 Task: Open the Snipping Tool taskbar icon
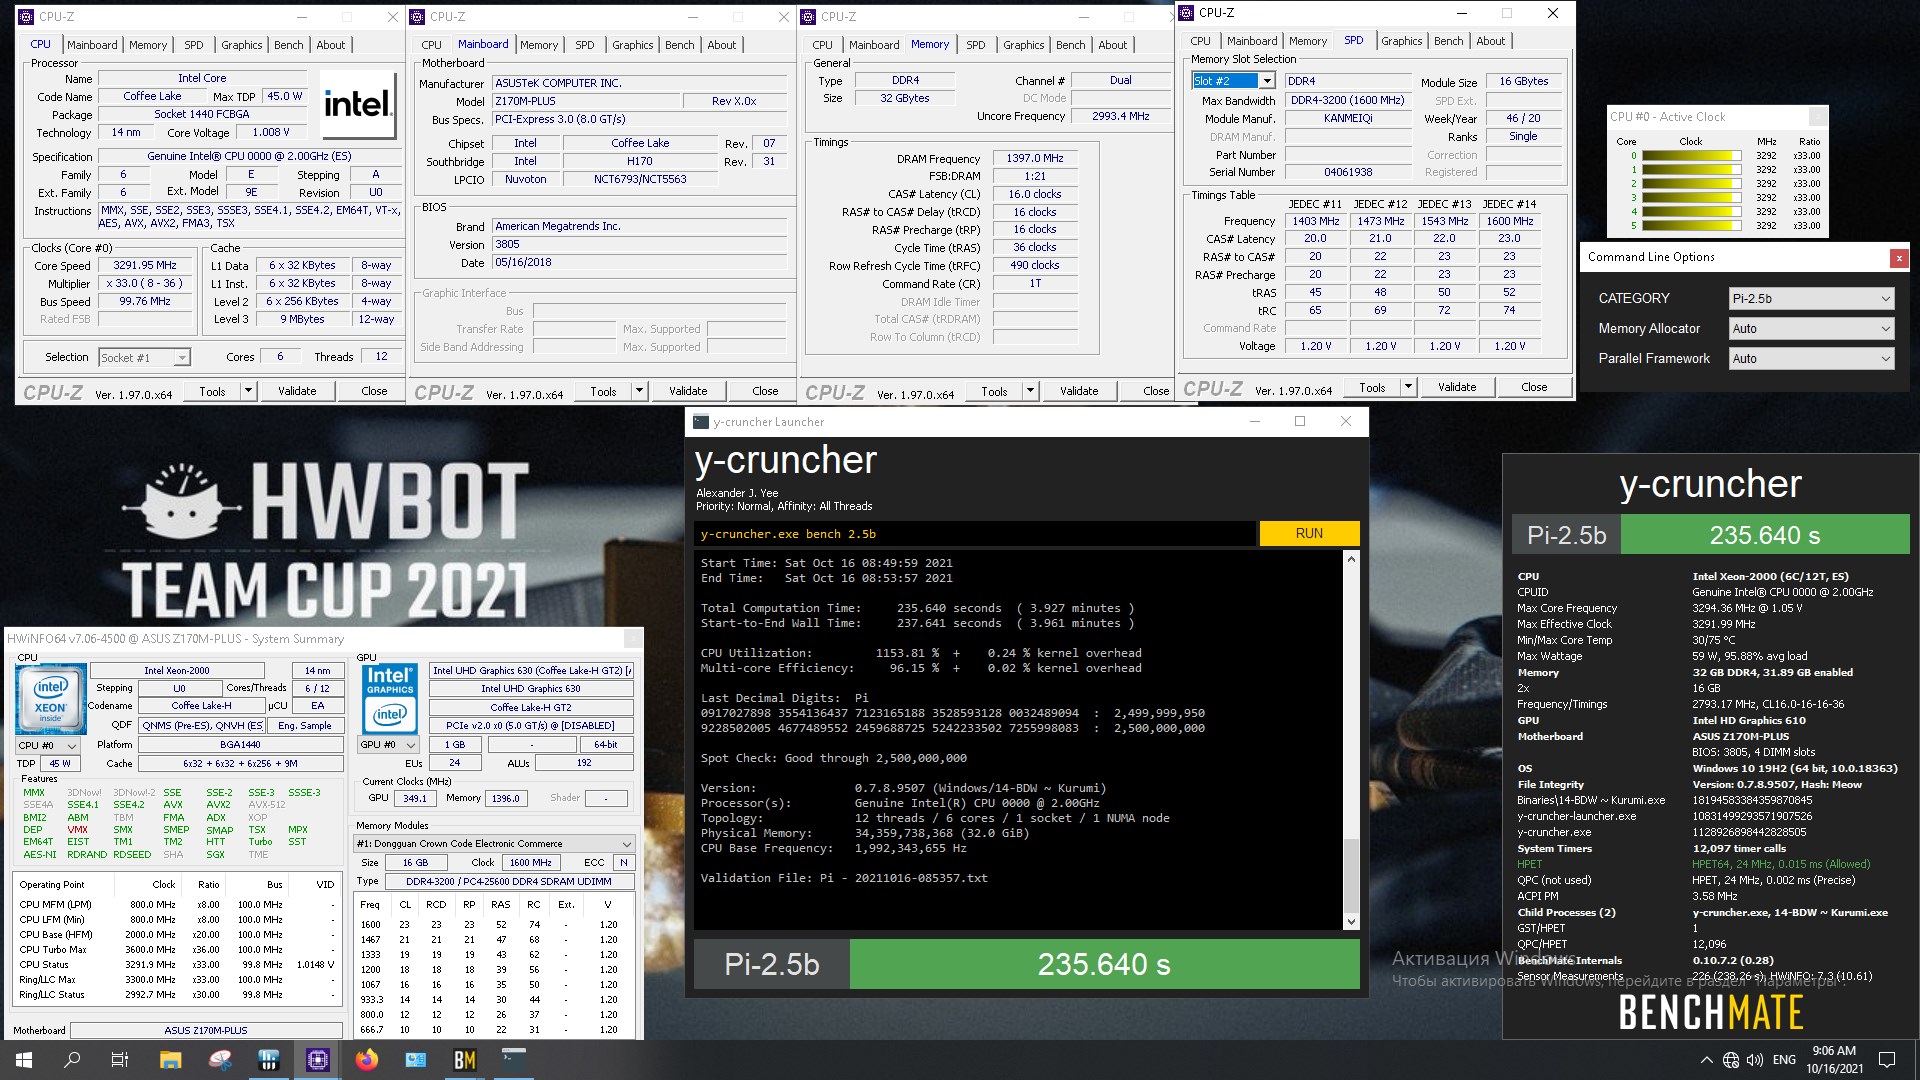[x=220, y=1060]
